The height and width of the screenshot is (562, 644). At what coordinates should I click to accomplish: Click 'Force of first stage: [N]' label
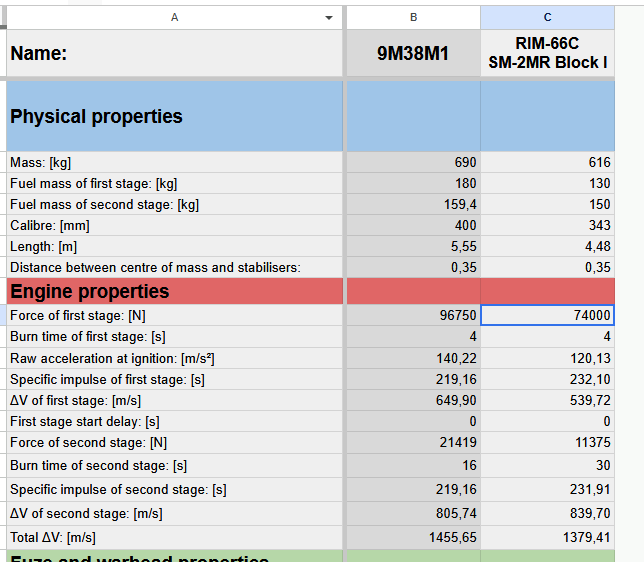coord(78,315)
